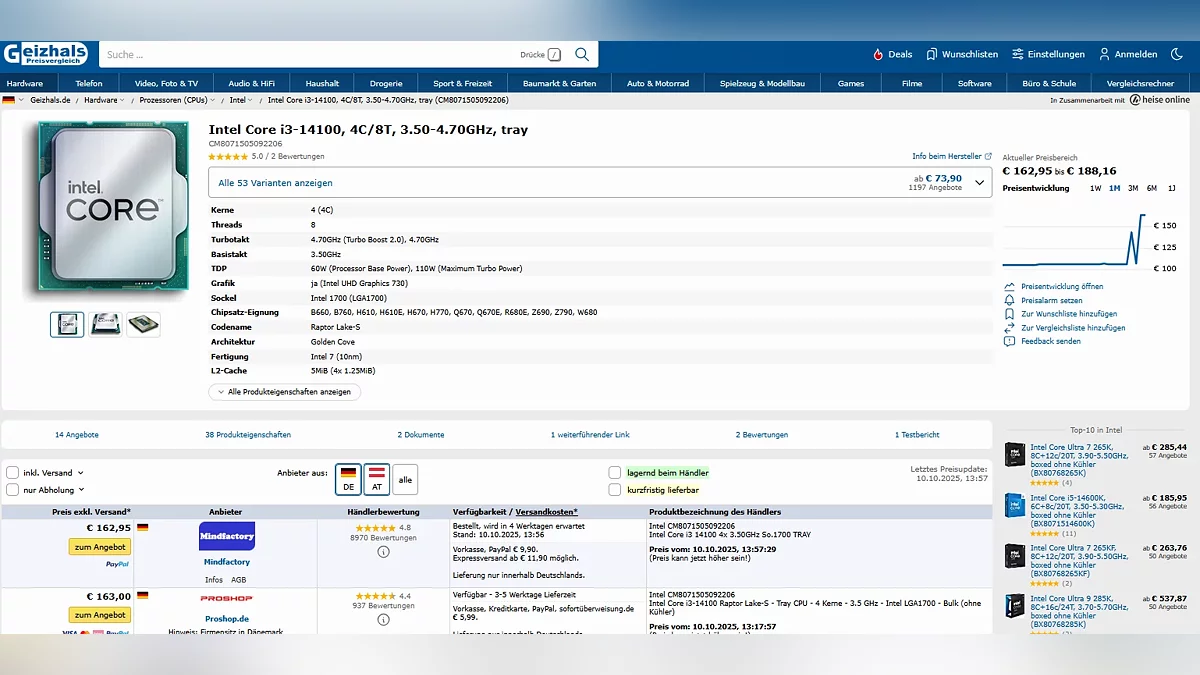Click the Preisentwicklung öffnen chart icon
The width and height of the screenshot is (1200, 675).
[x=1010, y=287]
